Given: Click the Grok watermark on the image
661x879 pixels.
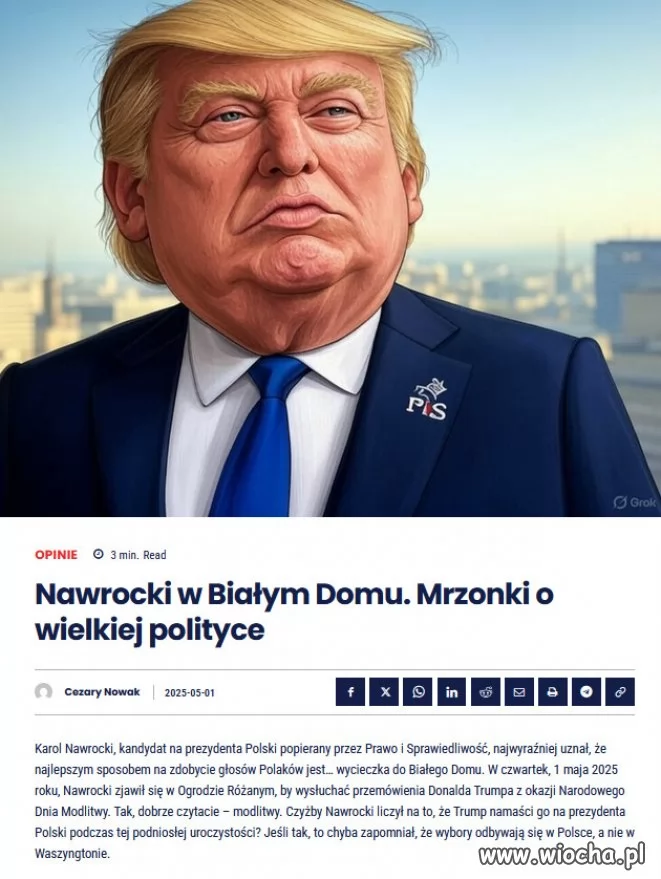Looking at the screenshot, I should click(x=634, y=502).
